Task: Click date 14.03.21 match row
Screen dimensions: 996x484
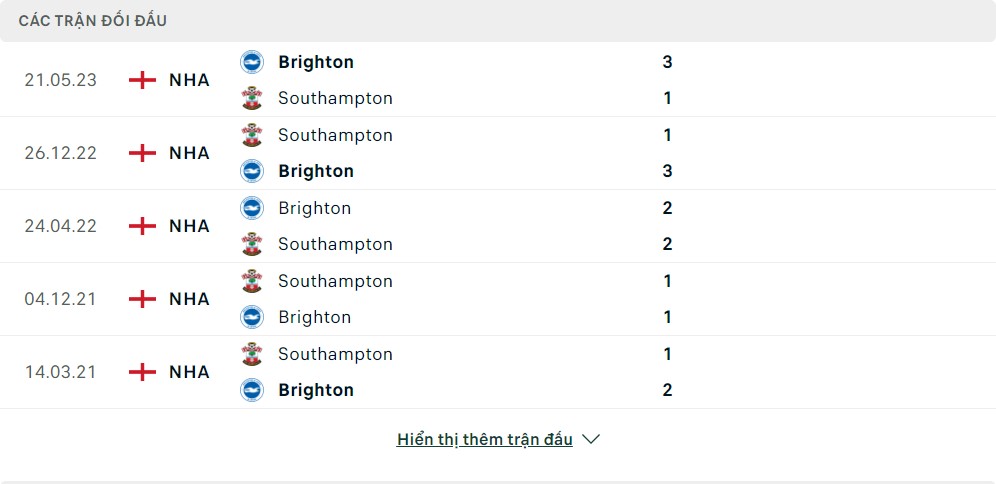Action: 61,372
